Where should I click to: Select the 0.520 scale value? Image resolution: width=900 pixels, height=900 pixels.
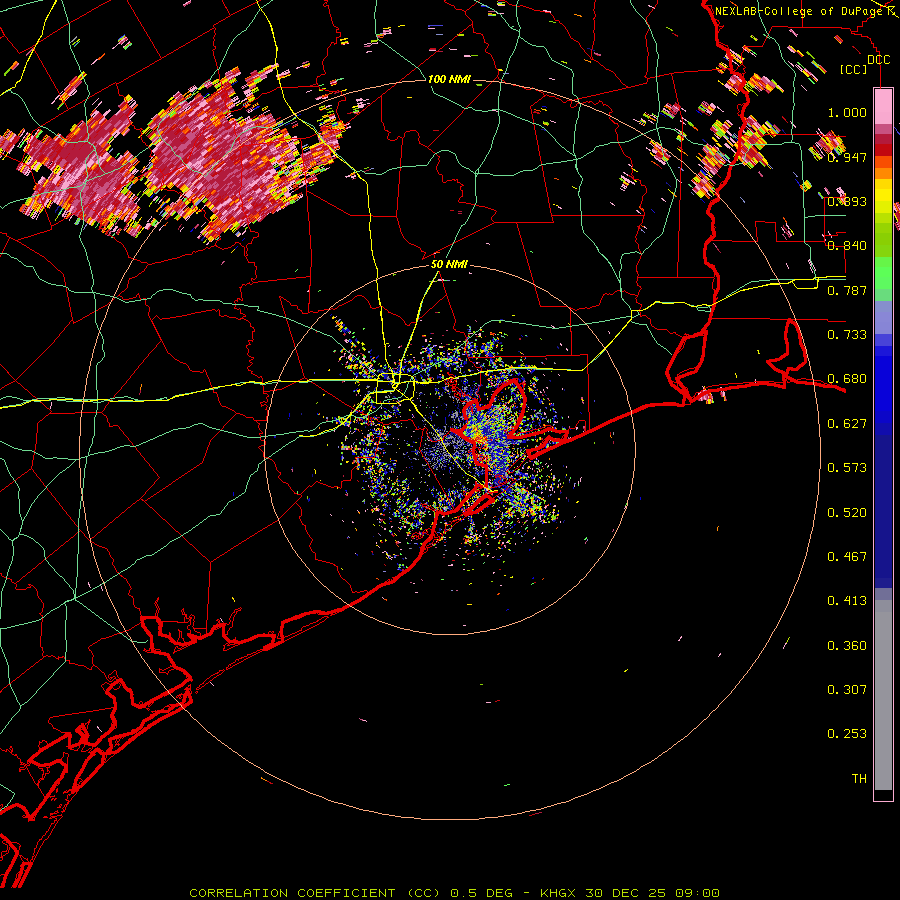[x=847, y=513]
